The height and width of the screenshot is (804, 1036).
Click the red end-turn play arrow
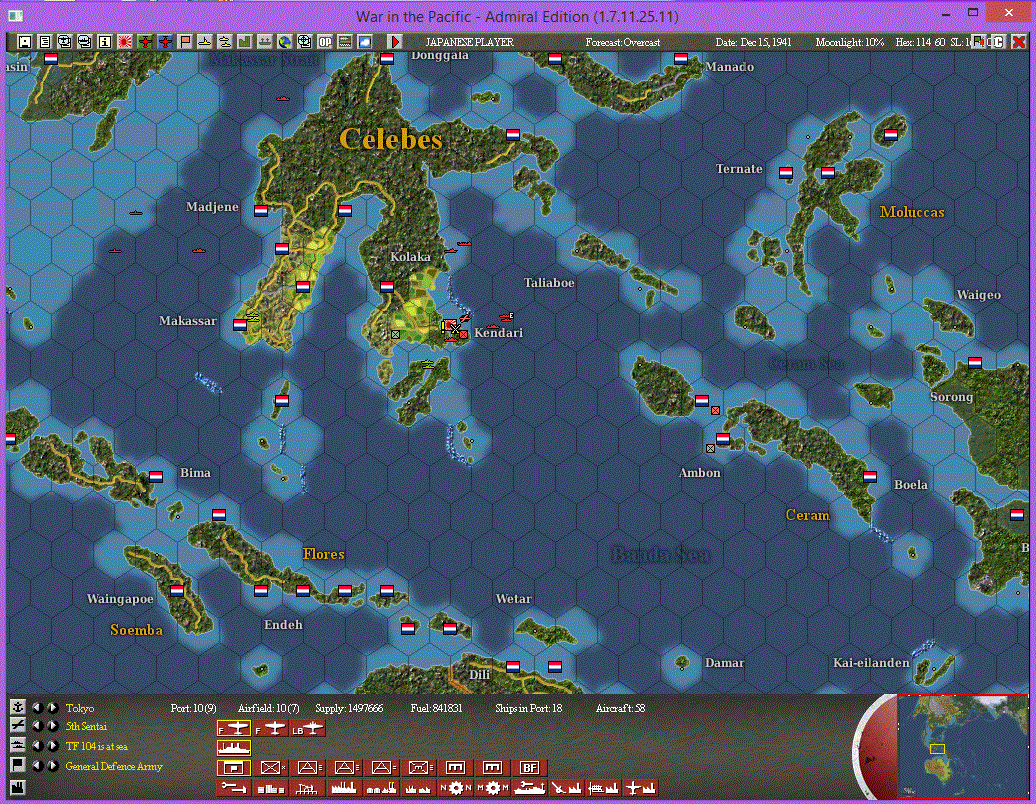[x=395, y=42]
